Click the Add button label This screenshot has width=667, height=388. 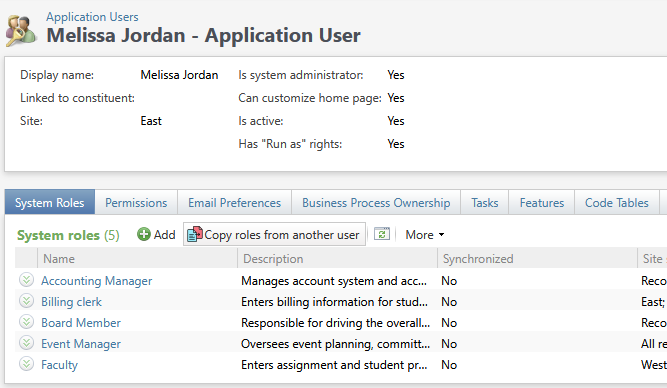[164, 234]
